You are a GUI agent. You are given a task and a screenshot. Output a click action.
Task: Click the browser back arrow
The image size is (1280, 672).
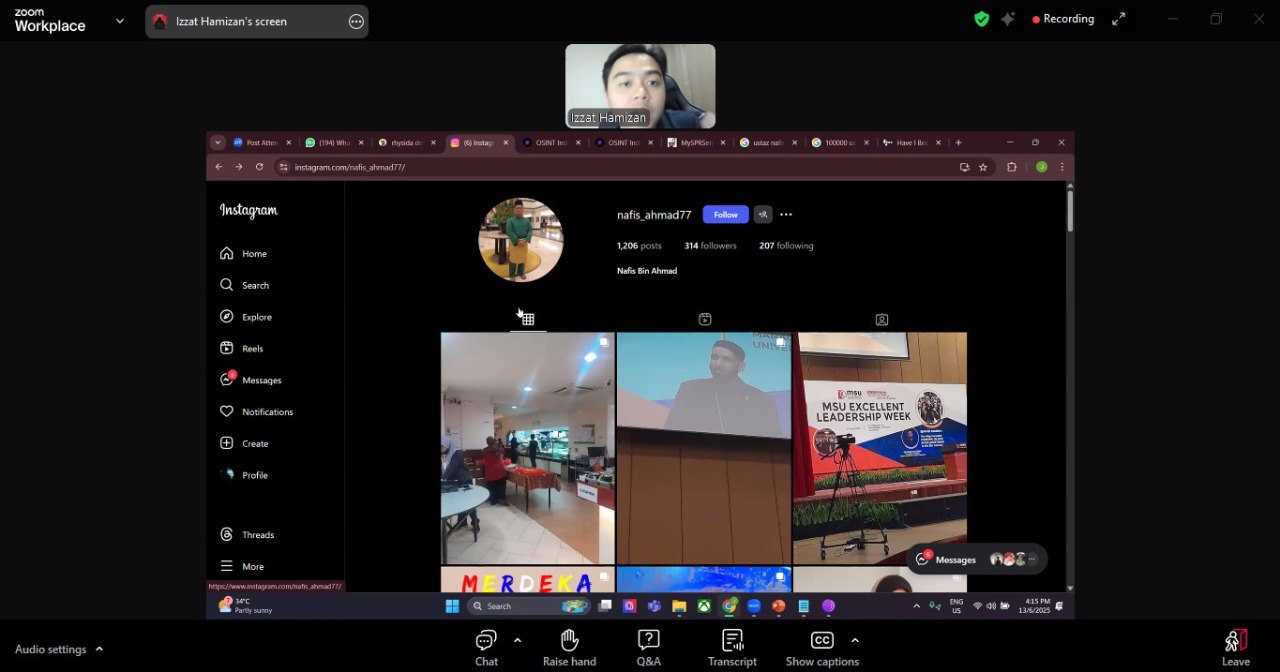tap(219, 167)
